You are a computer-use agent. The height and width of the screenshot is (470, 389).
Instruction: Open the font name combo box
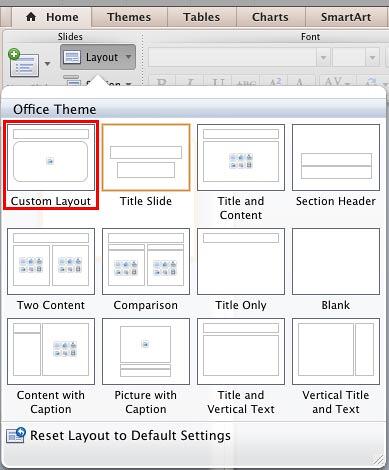click(239, 57)
